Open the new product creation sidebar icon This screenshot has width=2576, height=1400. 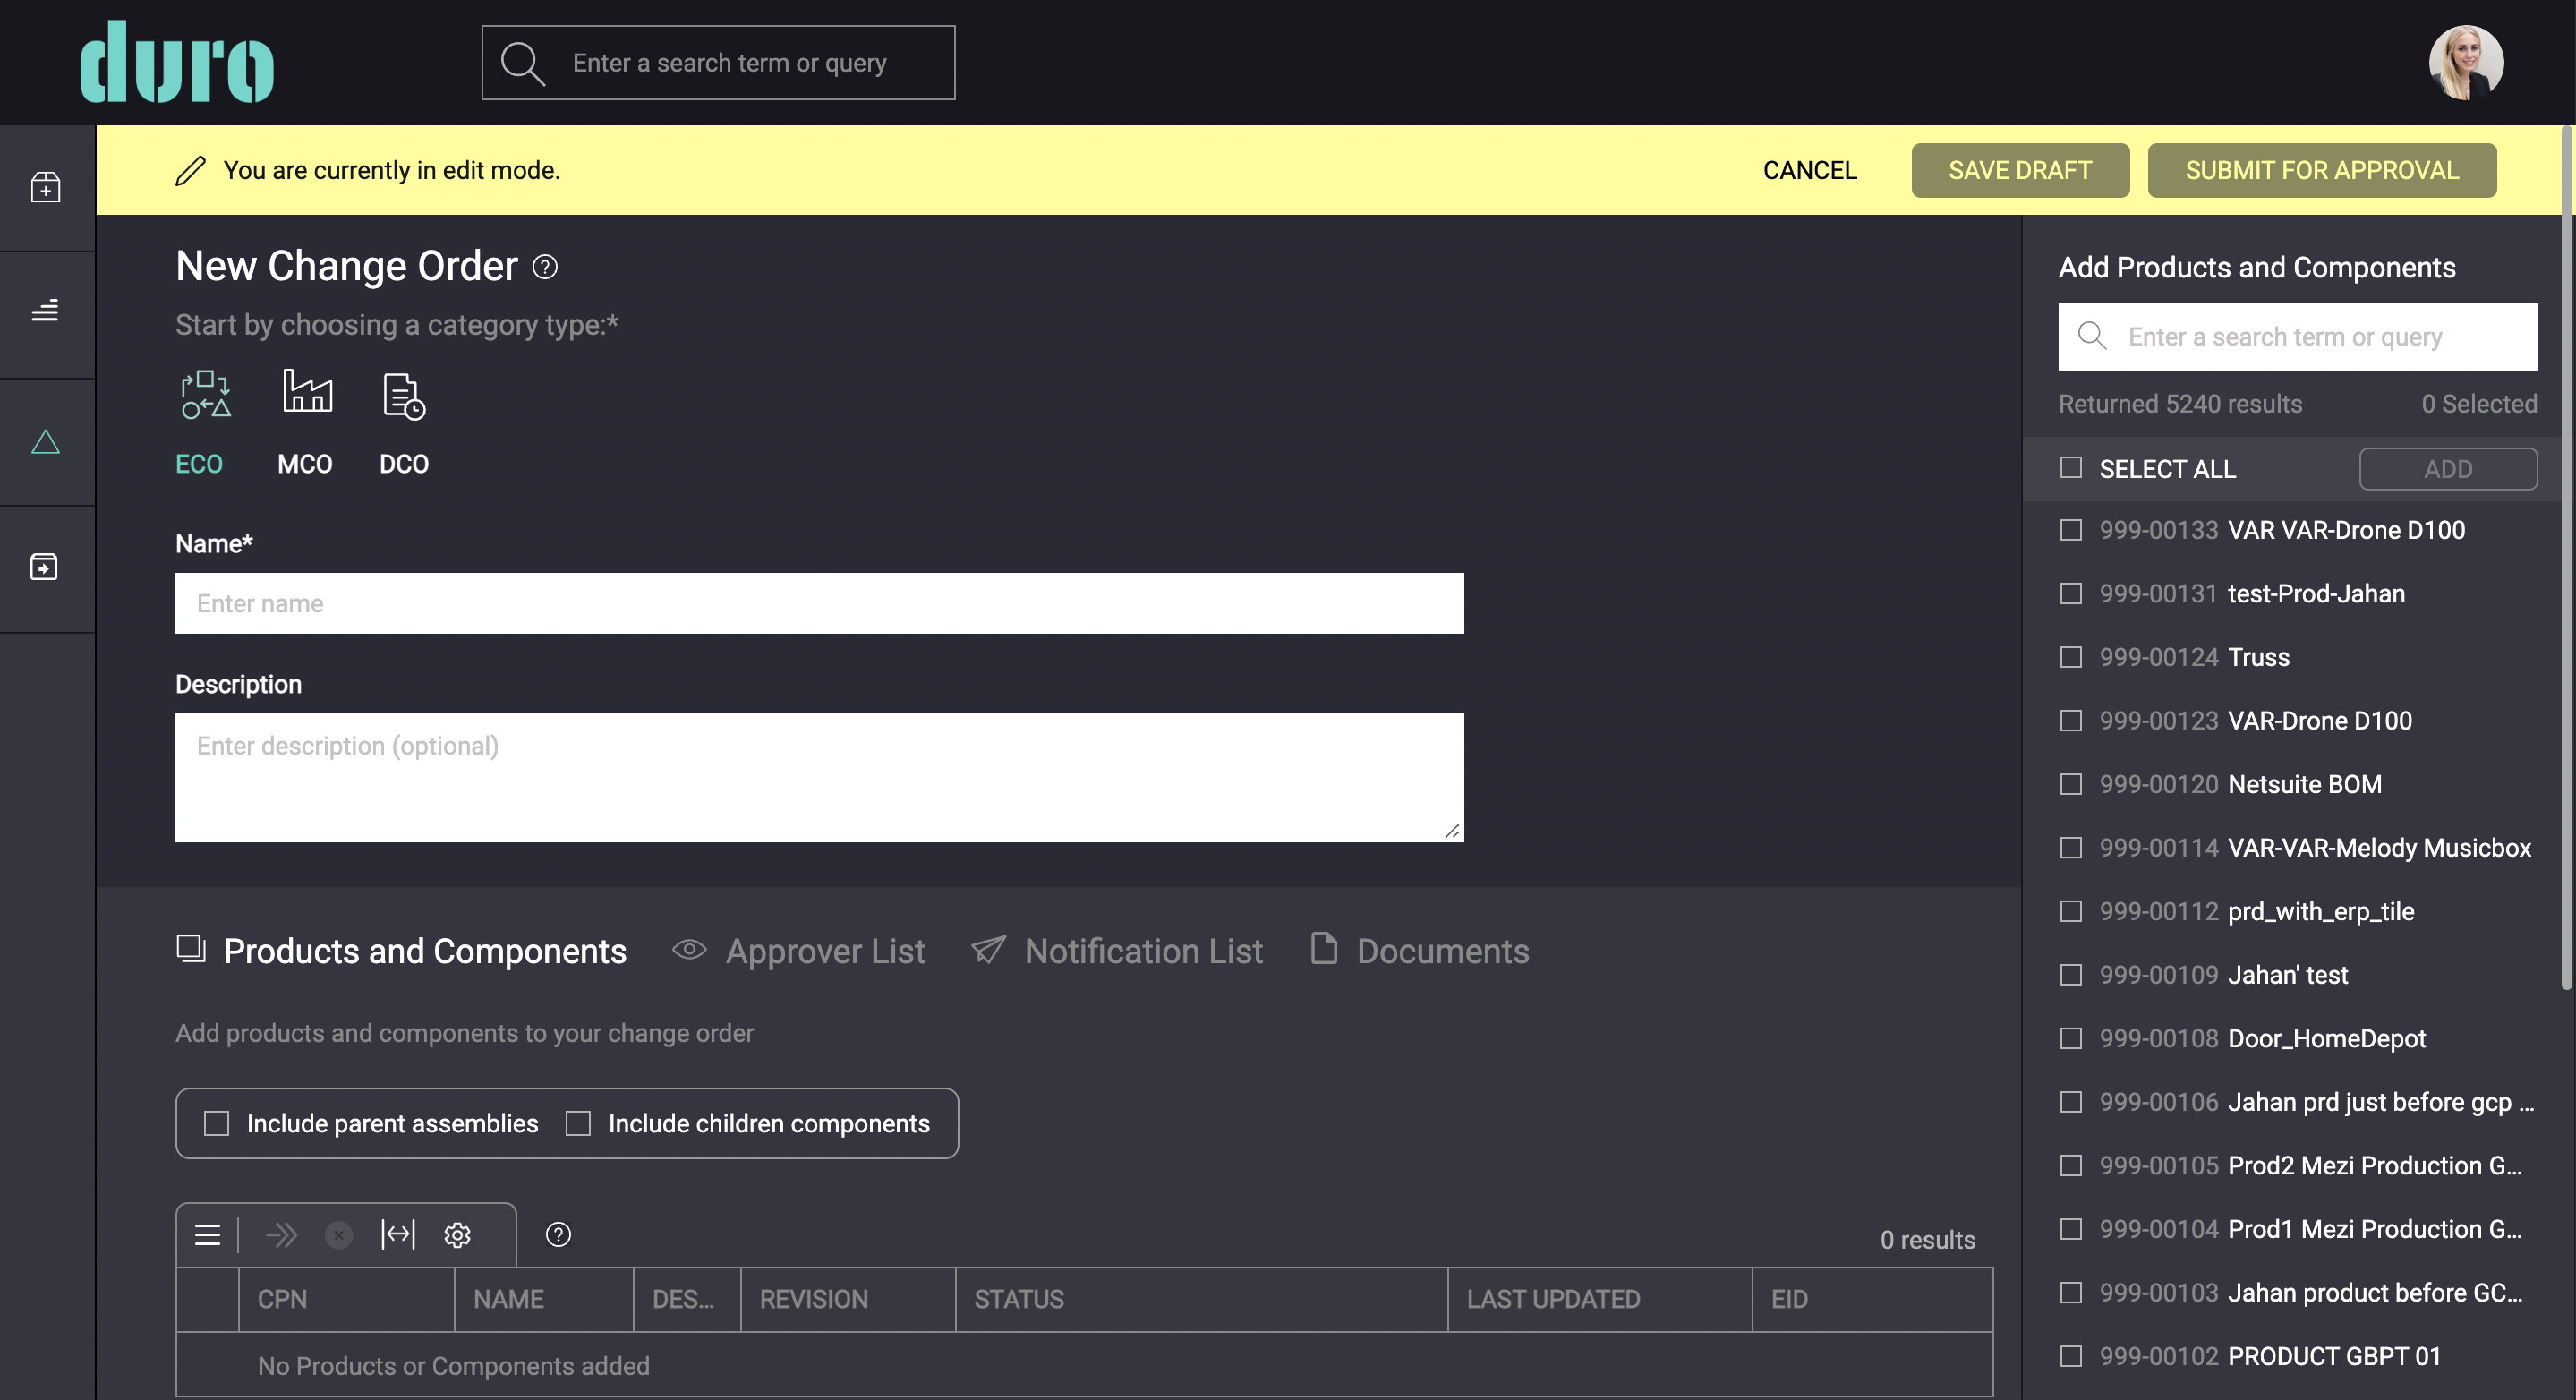[46, 187]
